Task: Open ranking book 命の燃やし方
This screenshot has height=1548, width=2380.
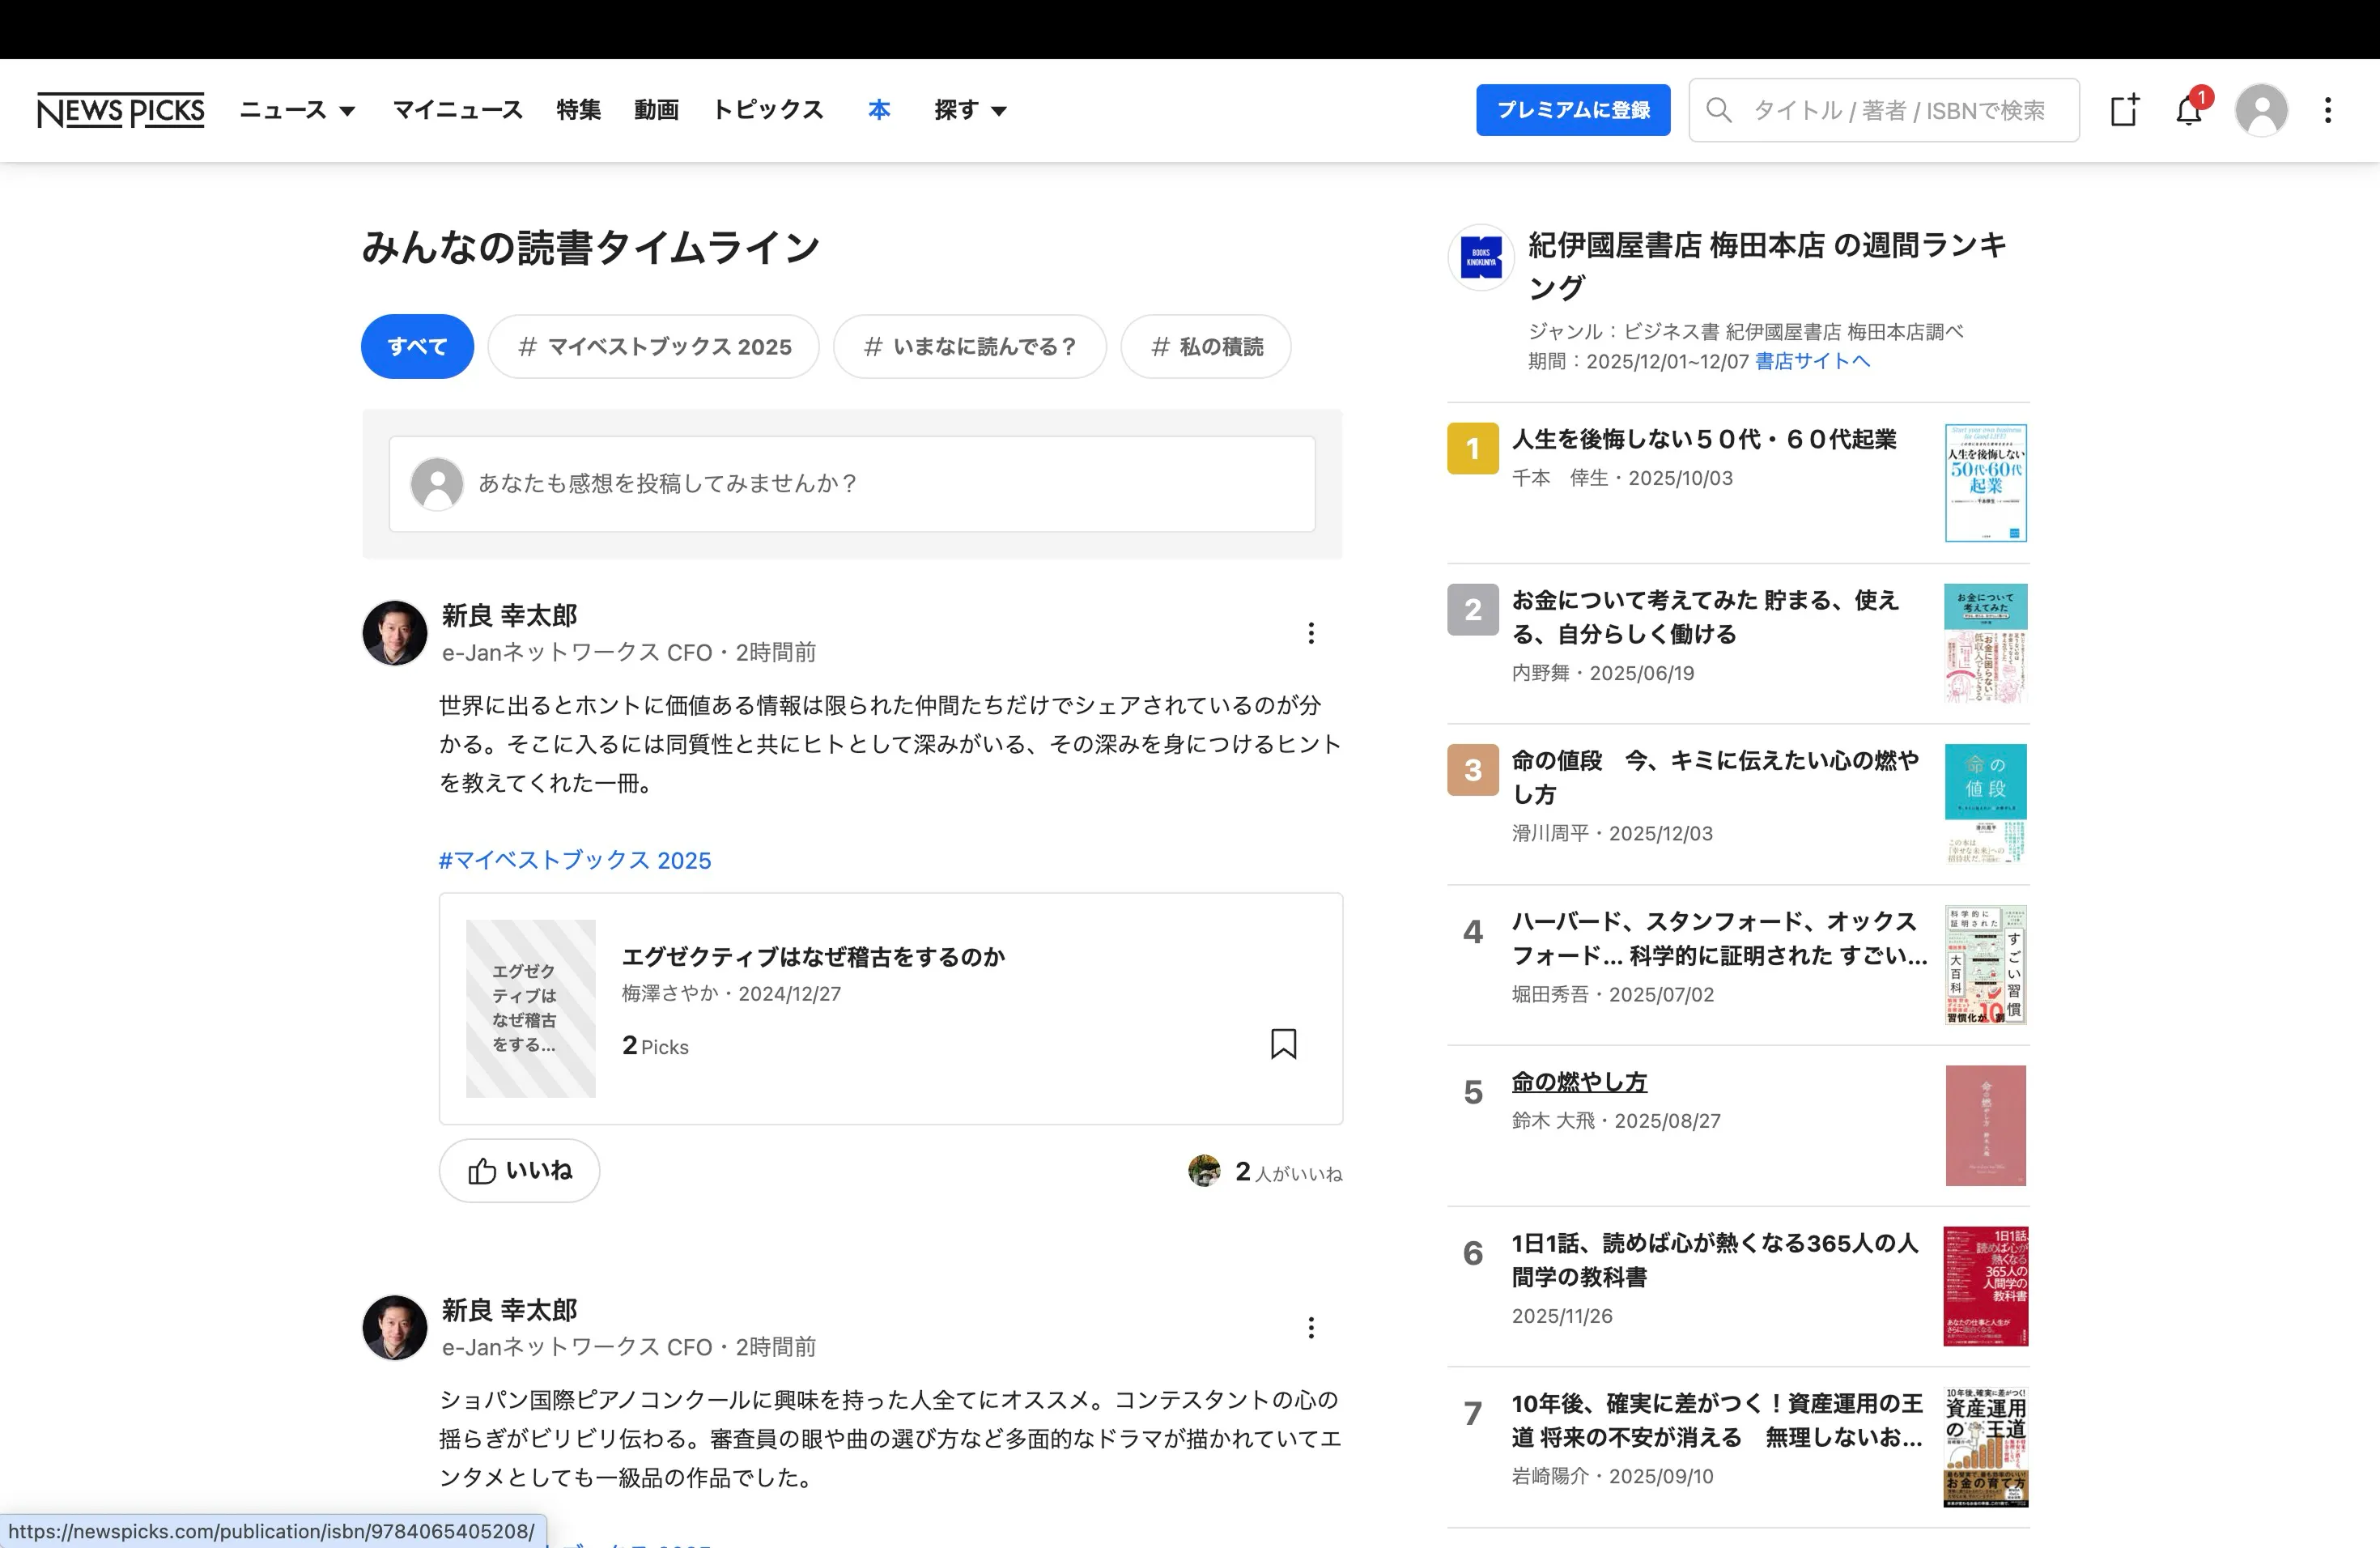Action: tap(1579, 1082)
